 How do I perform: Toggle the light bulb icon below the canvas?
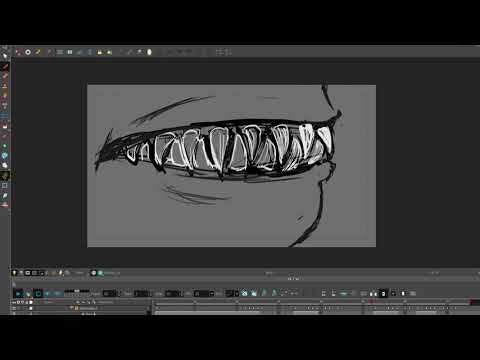click(14, 273)
